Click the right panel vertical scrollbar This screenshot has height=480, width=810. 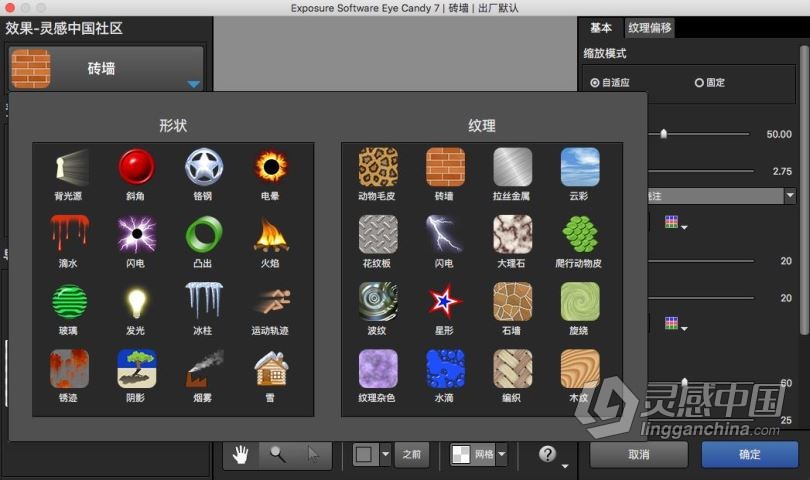click(804, 189)
